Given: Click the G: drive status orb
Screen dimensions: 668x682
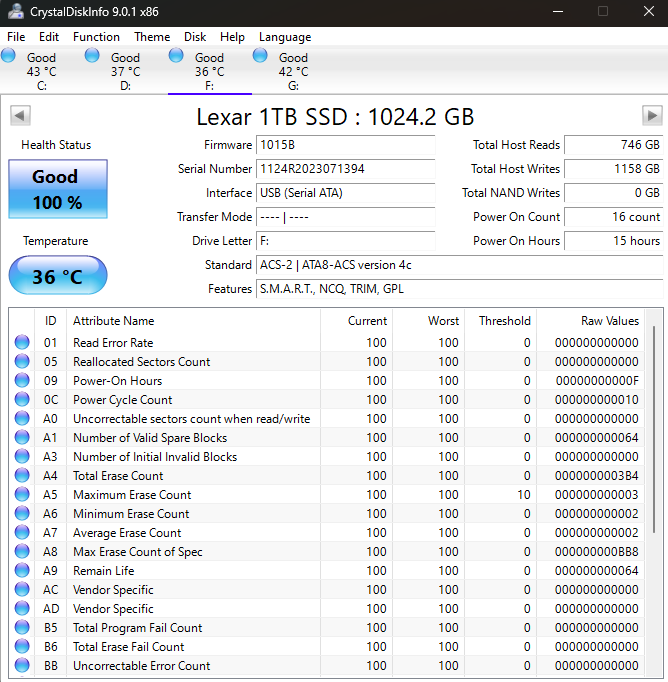Looking at the screenshot, I should coord(261,56).
